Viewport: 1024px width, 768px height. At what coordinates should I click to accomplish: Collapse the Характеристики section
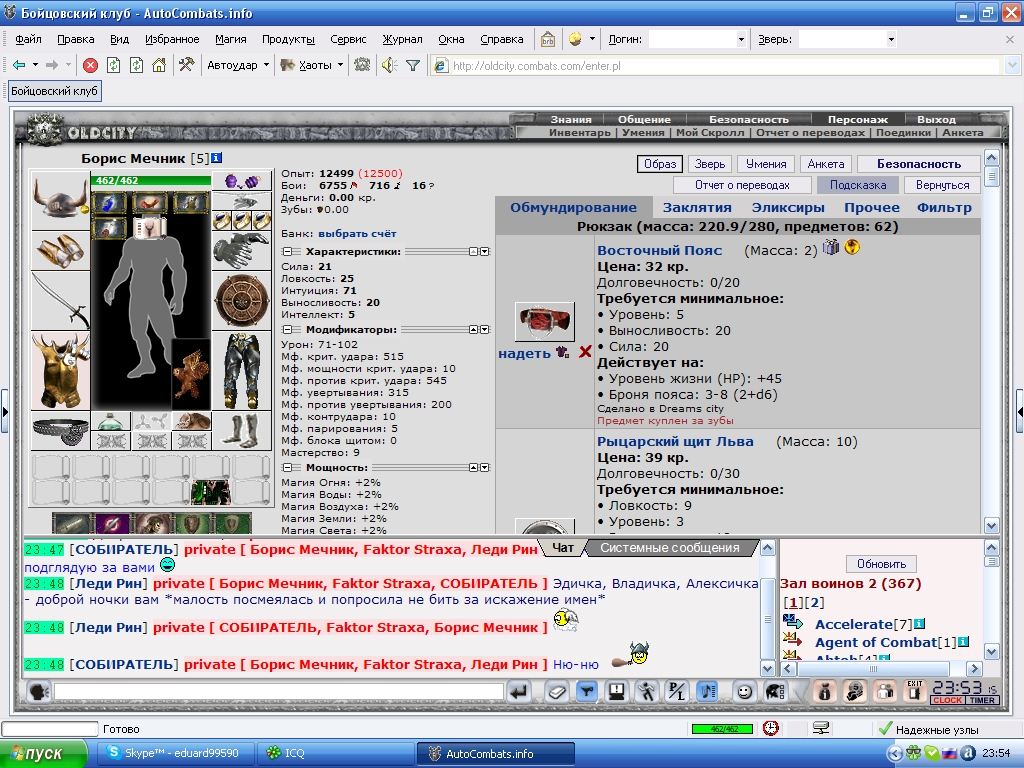[x=287, y=251]
